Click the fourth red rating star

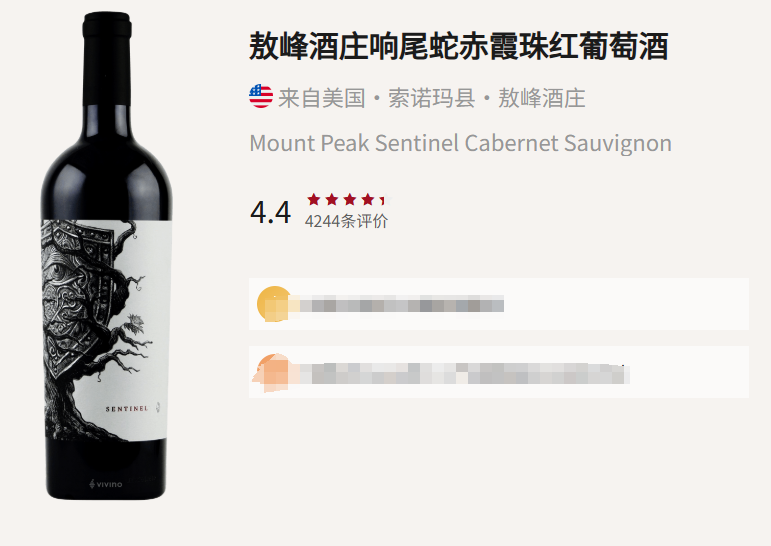368,200
